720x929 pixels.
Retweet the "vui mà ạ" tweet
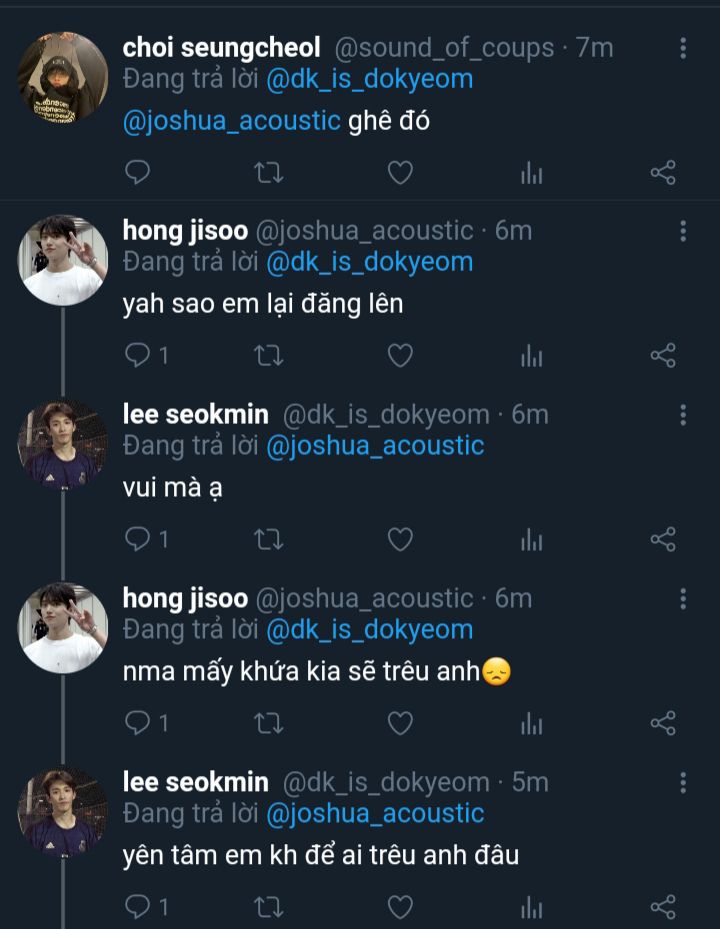pyautogui.click(x=269, y=540)
